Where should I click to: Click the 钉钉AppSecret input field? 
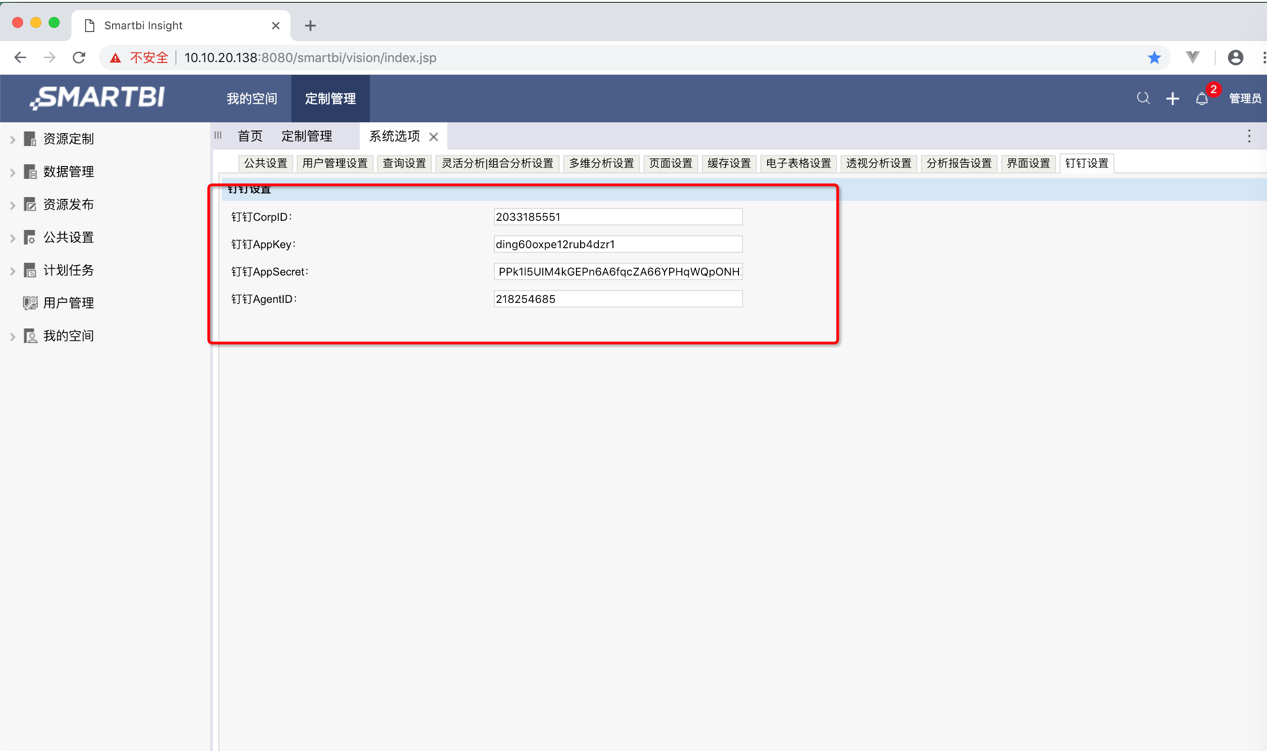click(x=618, y=272)
